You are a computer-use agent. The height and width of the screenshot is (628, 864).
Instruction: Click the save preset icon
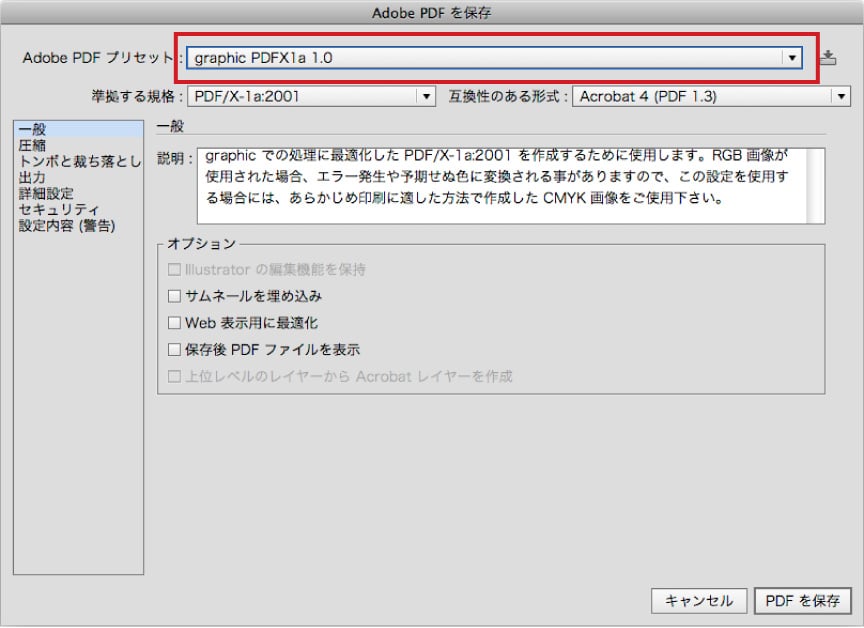coord(827,58)
